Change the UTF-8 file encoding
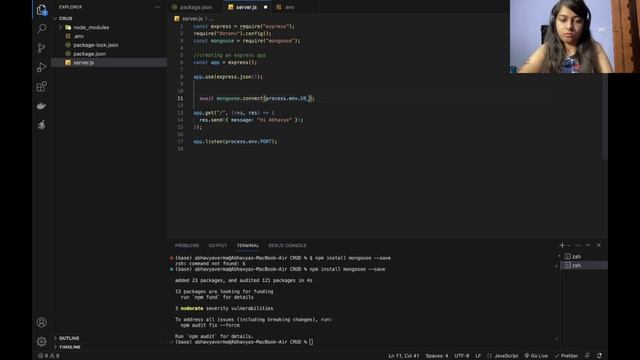 coord(462,356)
